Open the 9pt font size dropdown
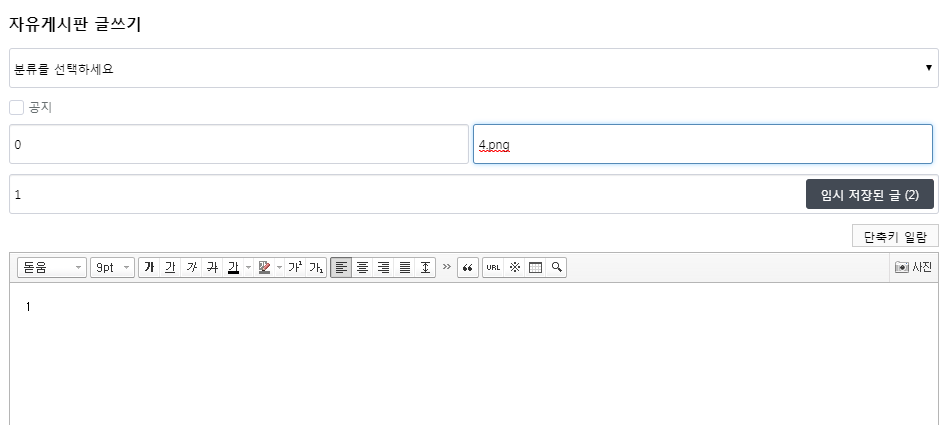 (113, 267)
